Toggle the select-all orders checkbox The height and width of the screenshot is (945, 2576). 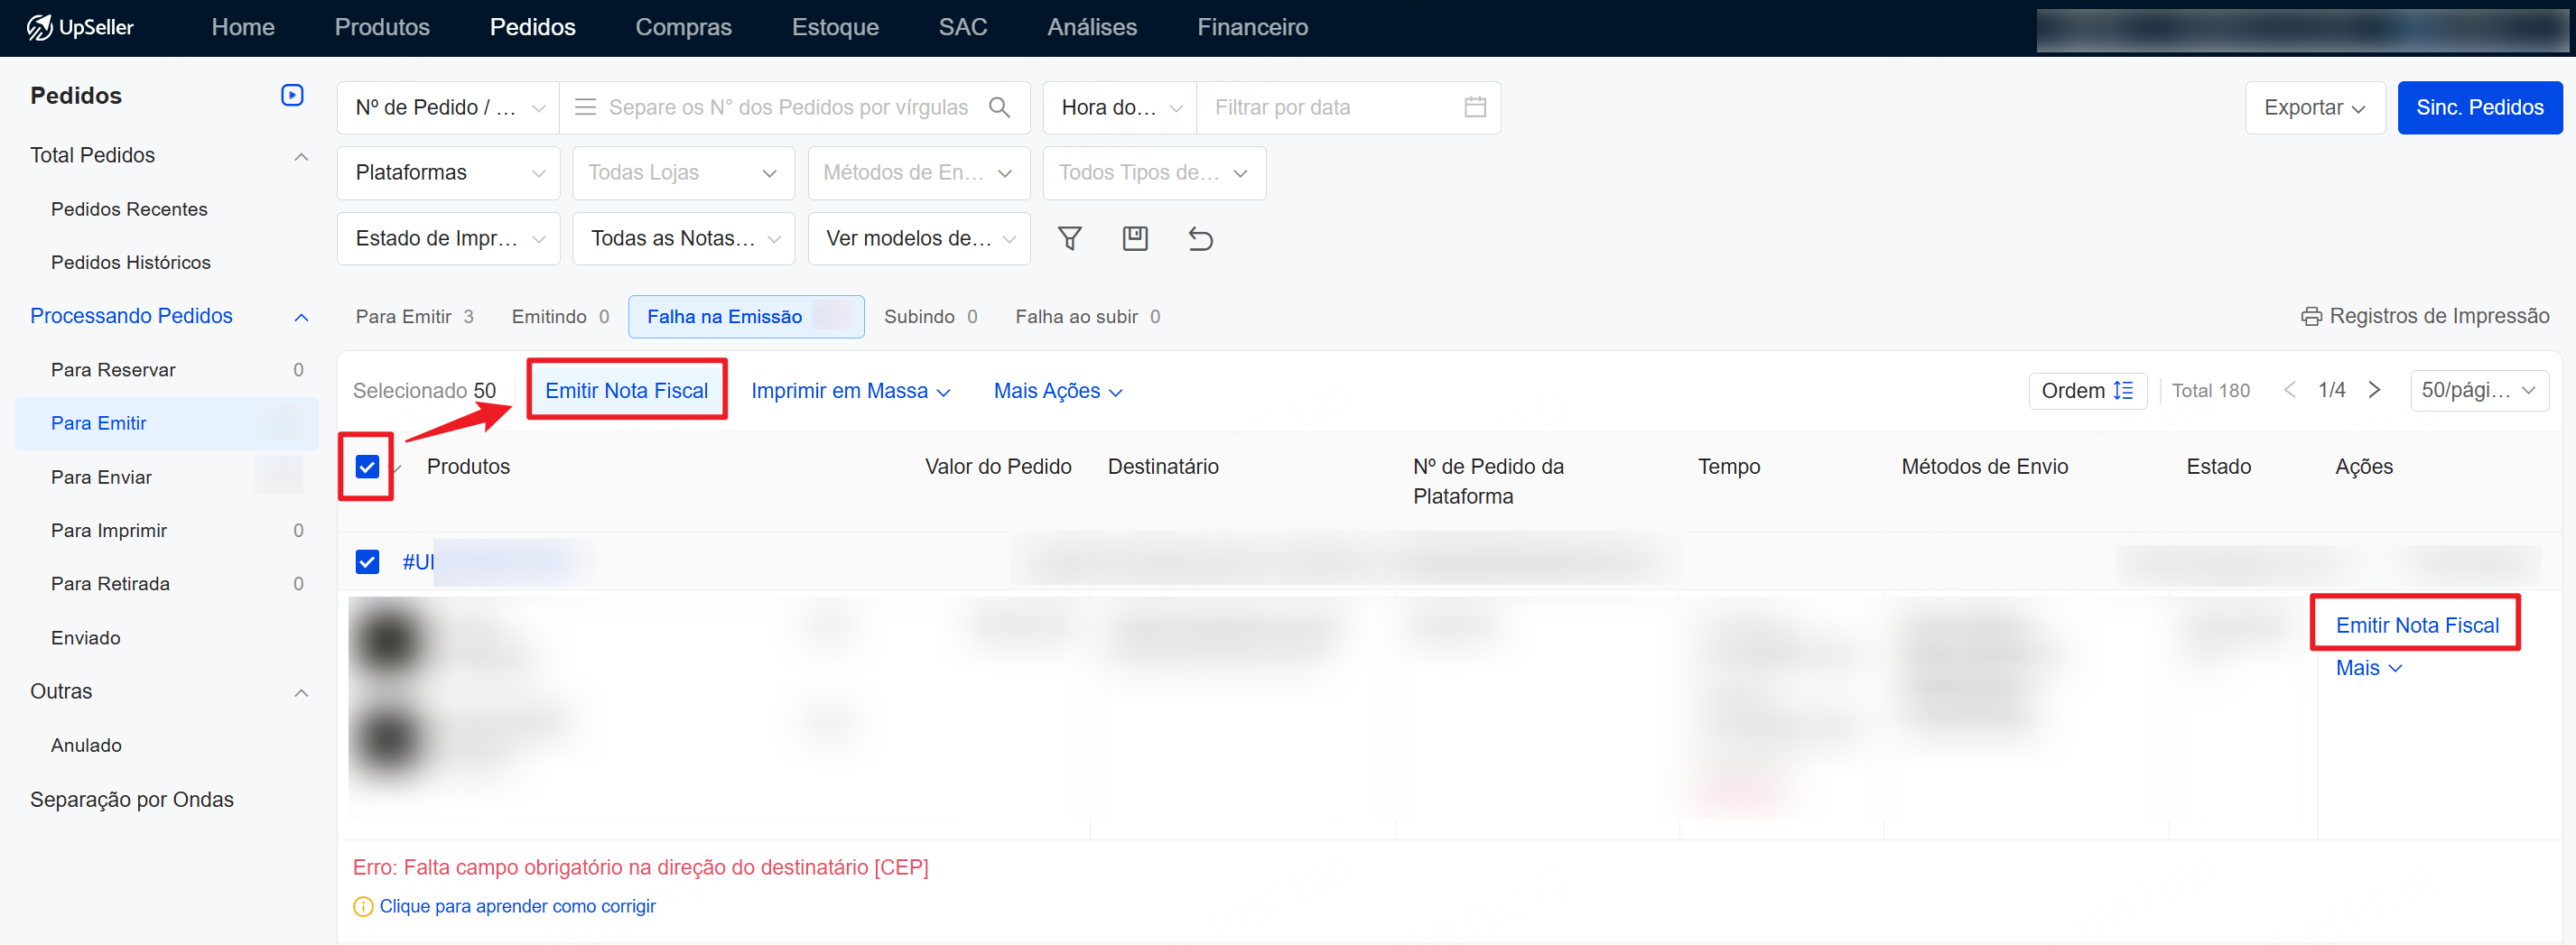(x=367, y=466)
